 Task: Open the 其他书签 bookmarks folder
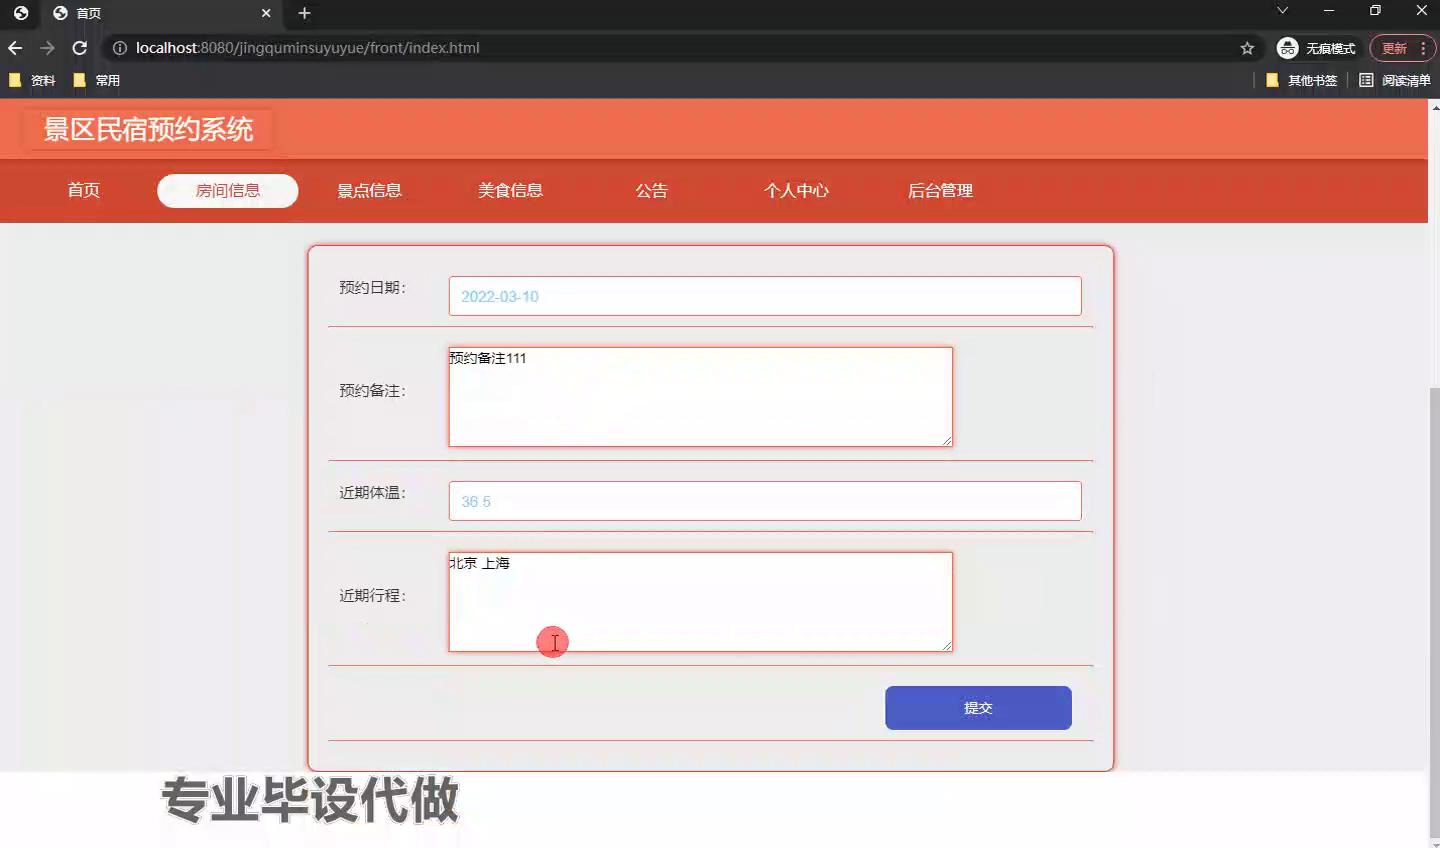(x=1301, y=80)
